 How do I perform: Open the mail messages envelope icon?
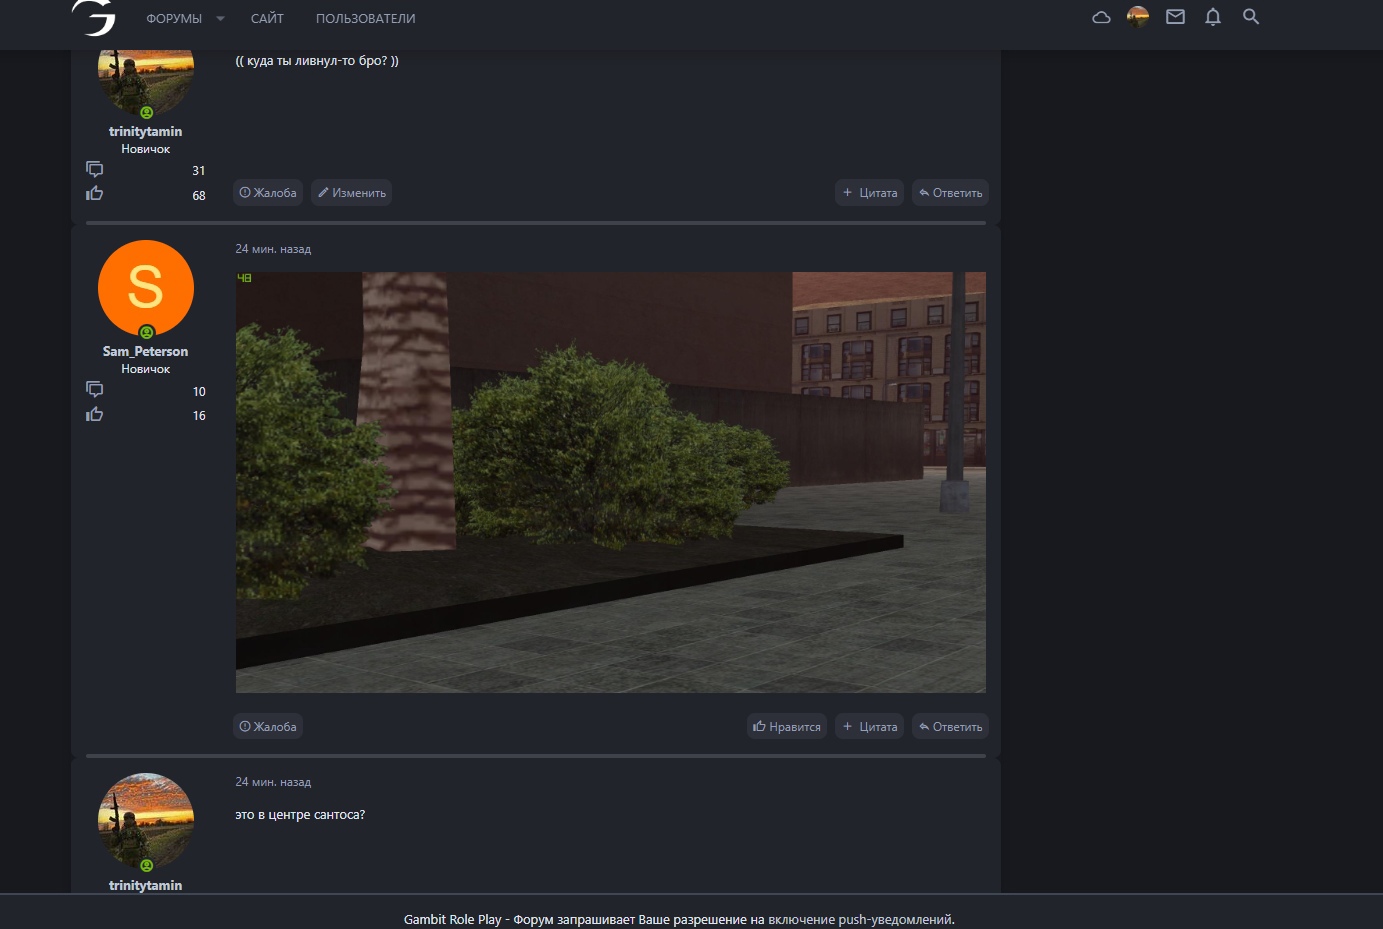(x=1175, y=17)
